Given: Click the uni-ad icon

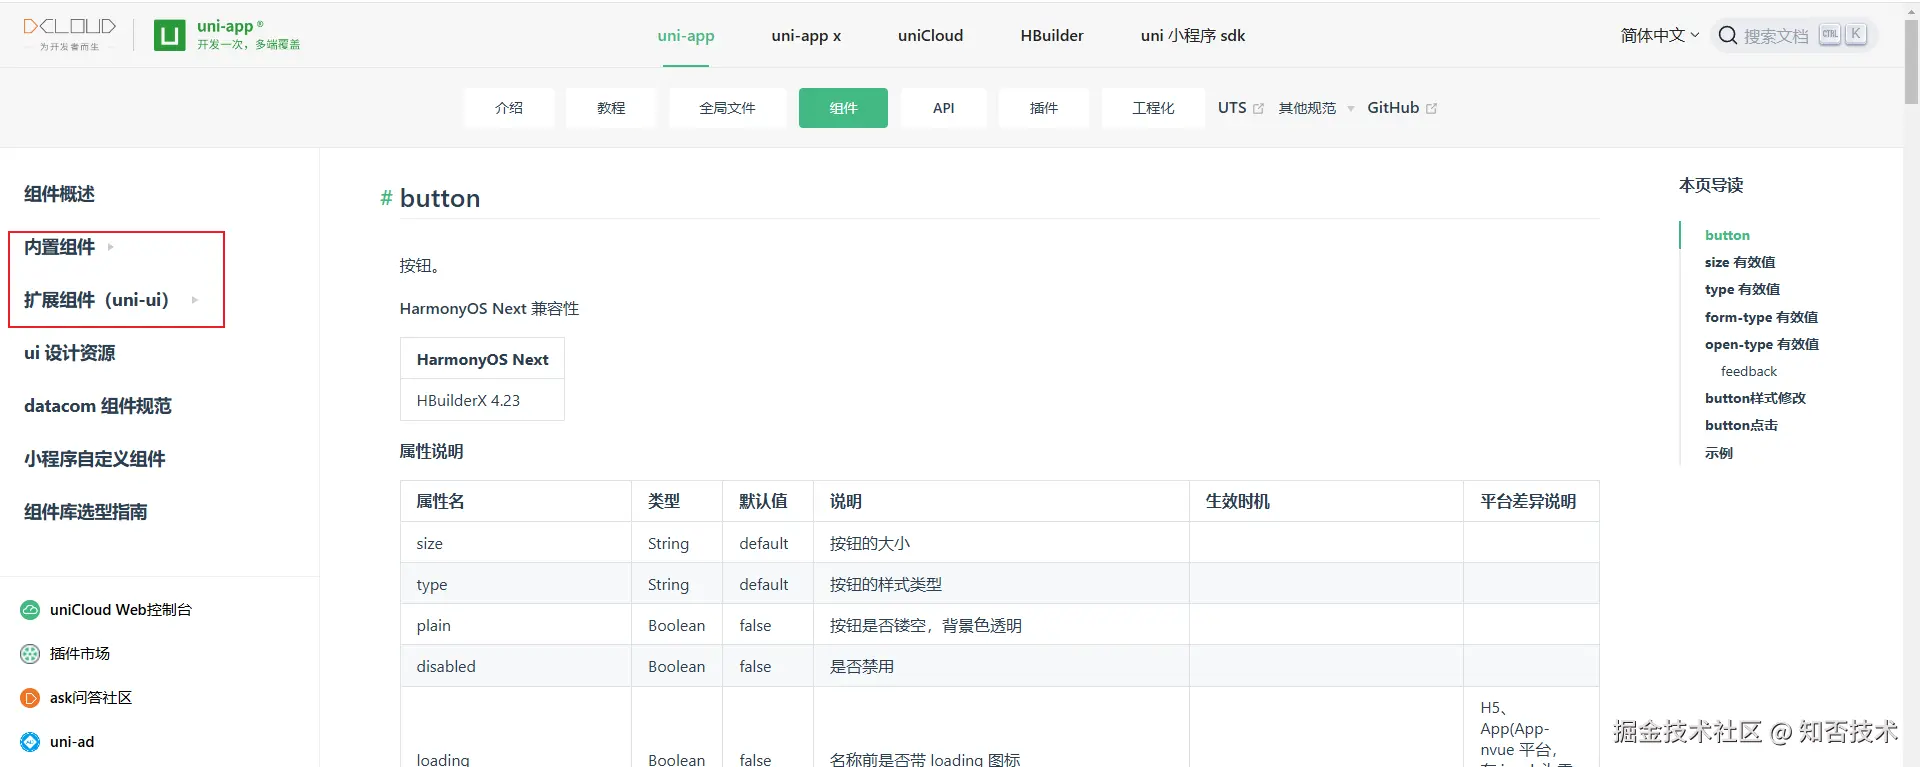Looking at the screenshot, I should click(x=30, y=741).
